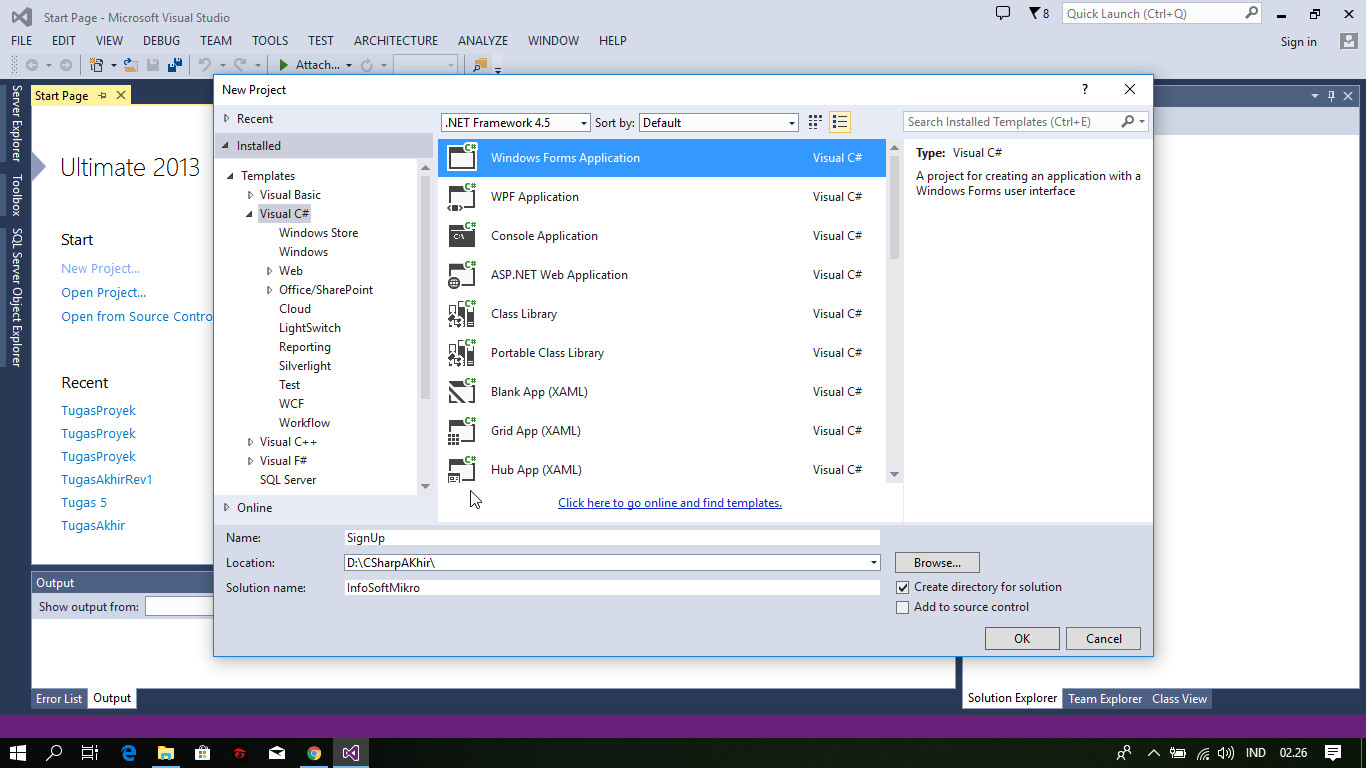
Task: Click Sign in at top right
Action: 1299,42
